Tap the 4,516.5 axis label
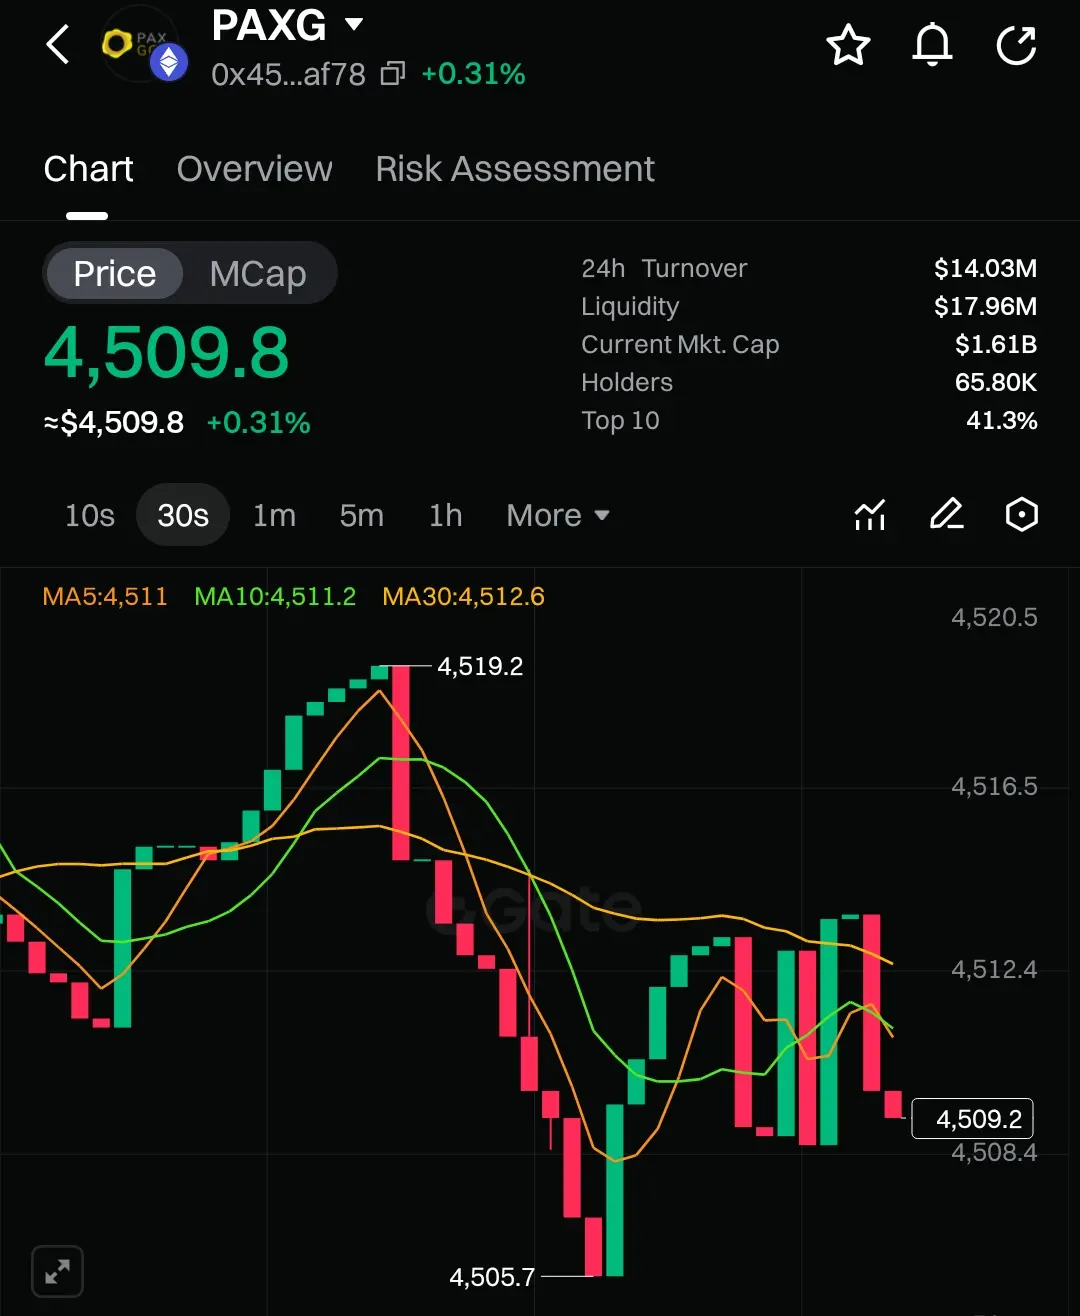Screen dimensions: 1080x1316 pos(994,786)
